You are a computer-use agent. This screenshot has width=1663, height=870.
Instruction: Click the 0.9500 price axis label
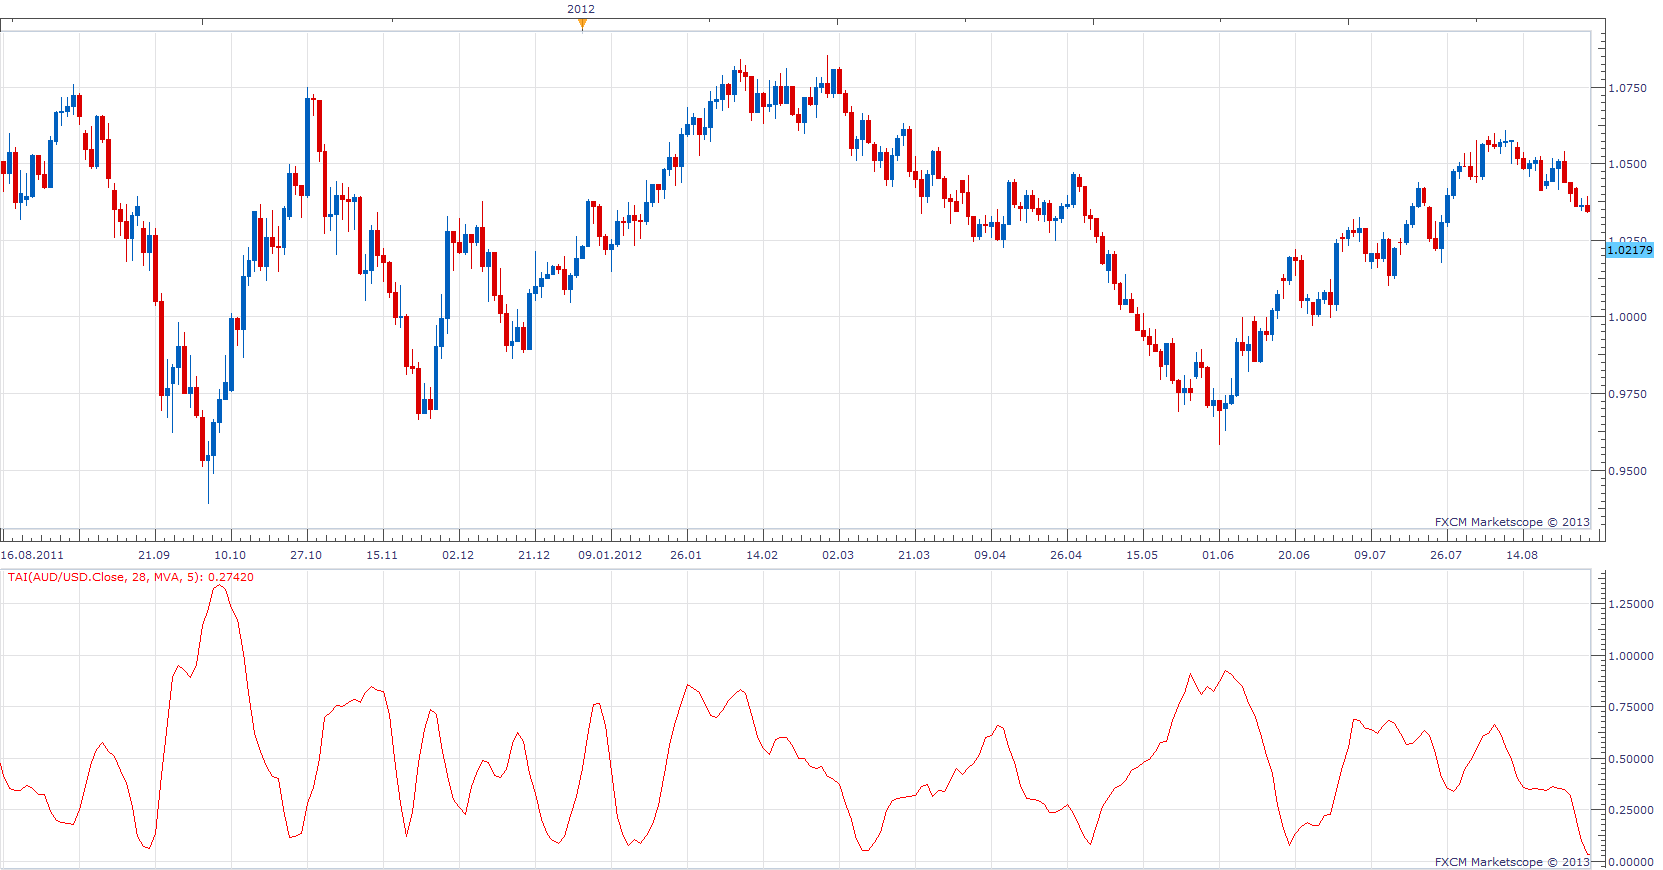click(x=1627, y=471)
